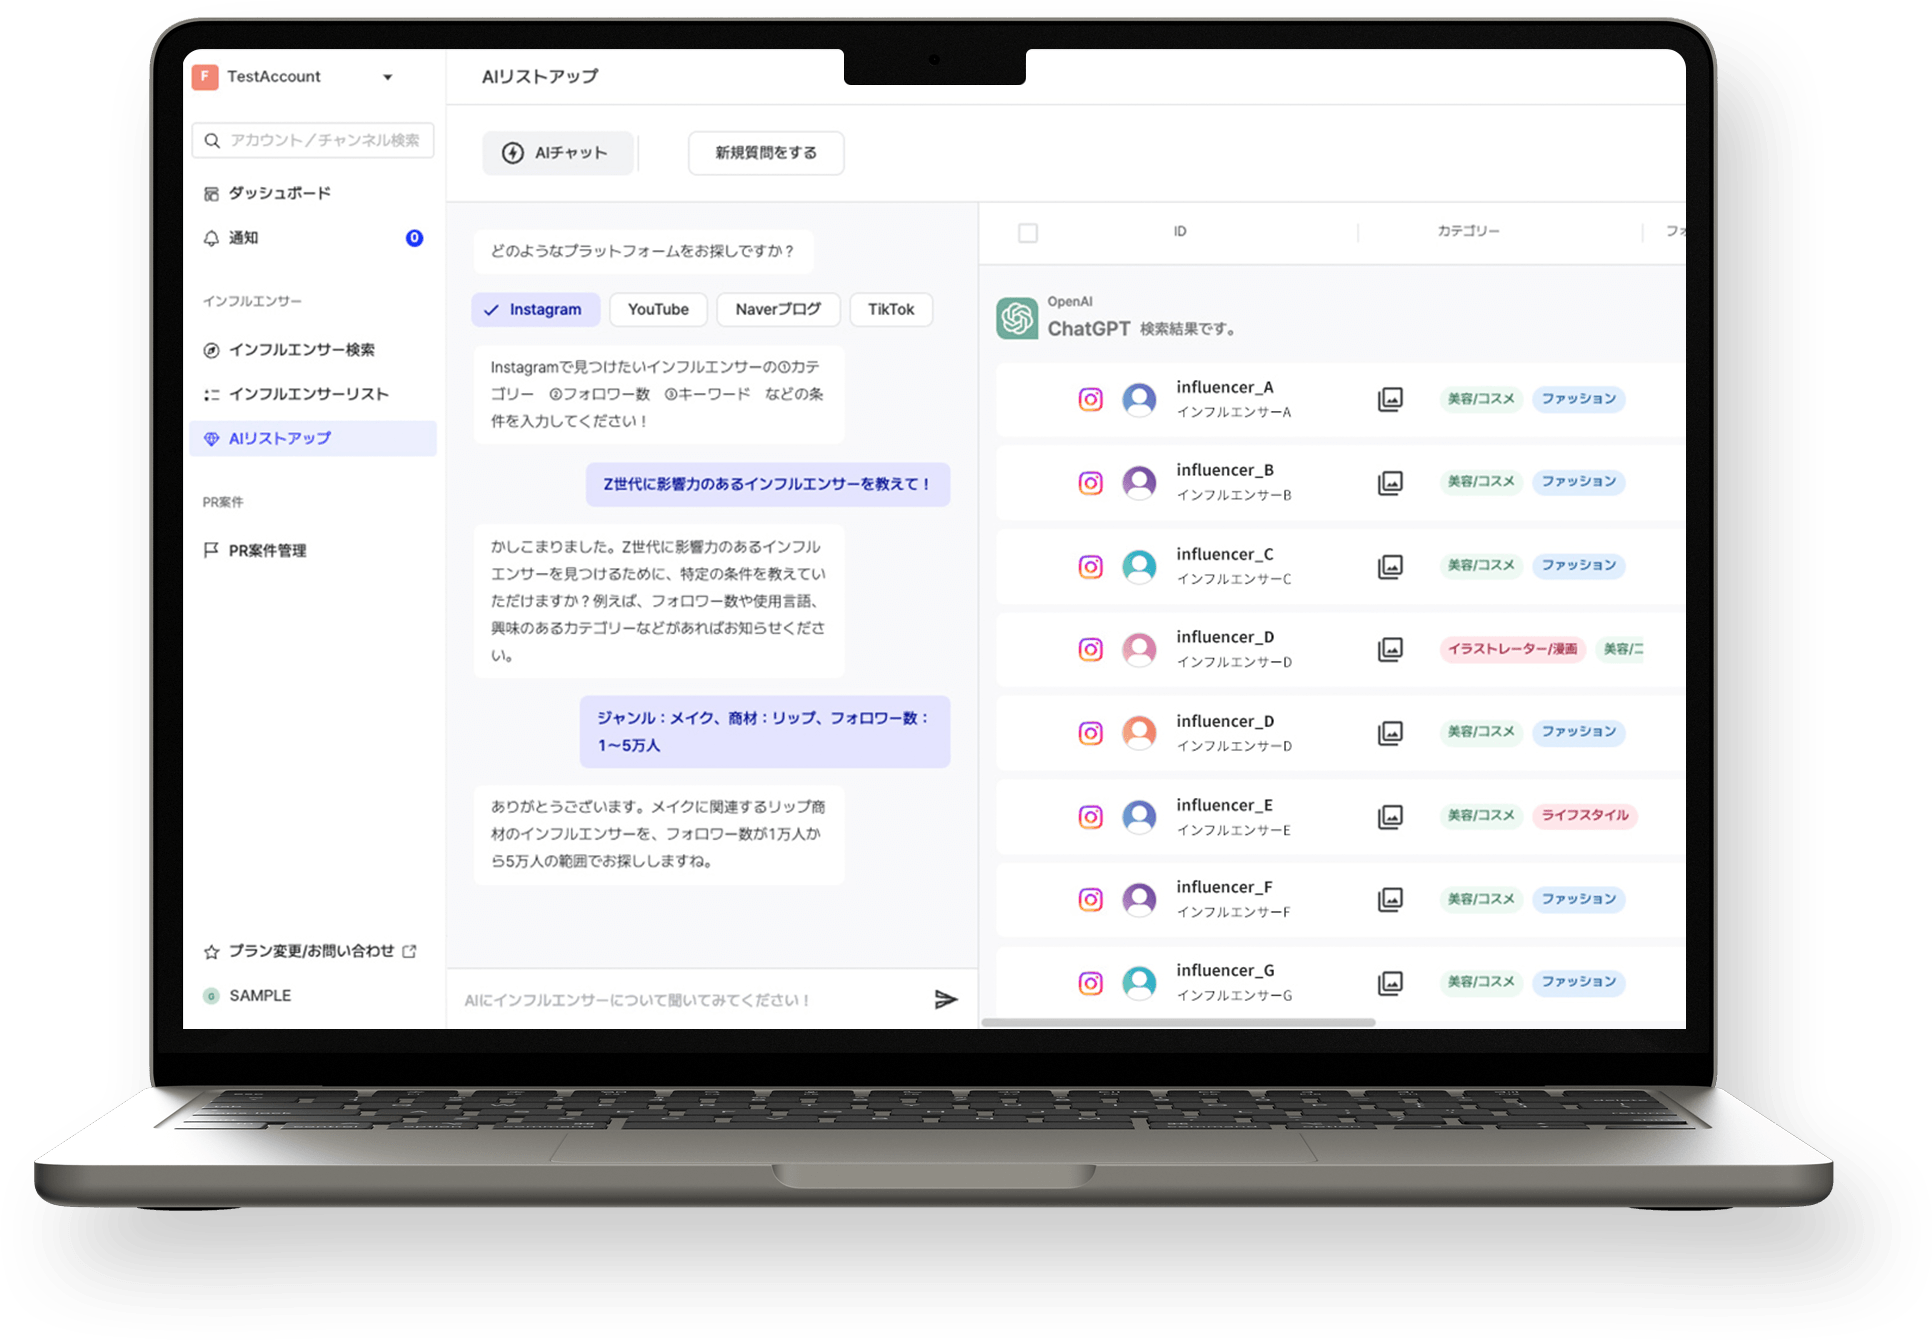Image resolution: width=1932 pixels, height=1340 pixels.
Task: Click the ChatGPT logo icon
Action: [1017, 319]
